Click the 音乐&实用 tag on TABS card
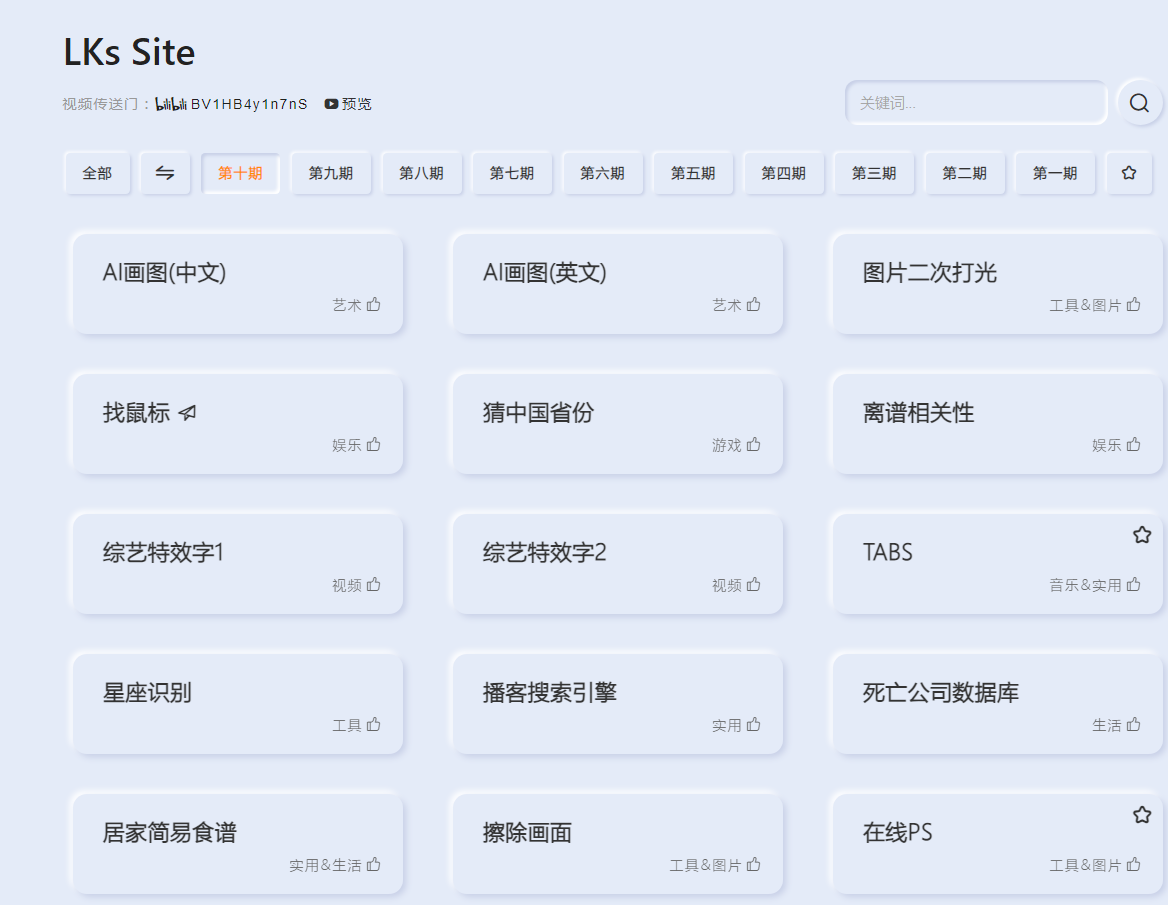Image resolution: width=1168 pixels, height=905 pixels. (x=1085, y=585)
